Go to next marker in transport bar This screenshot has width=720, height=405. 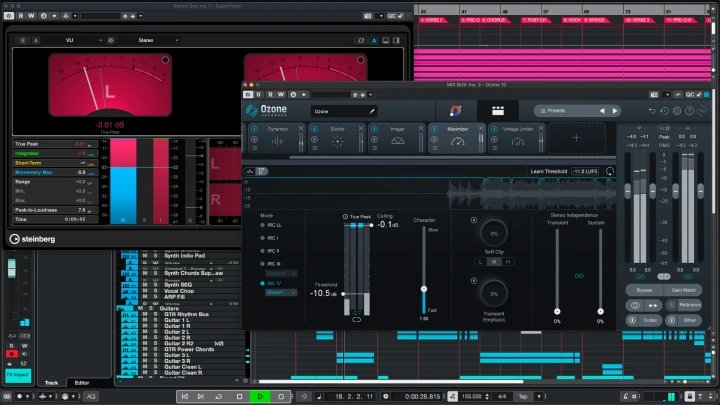[201, 396]
